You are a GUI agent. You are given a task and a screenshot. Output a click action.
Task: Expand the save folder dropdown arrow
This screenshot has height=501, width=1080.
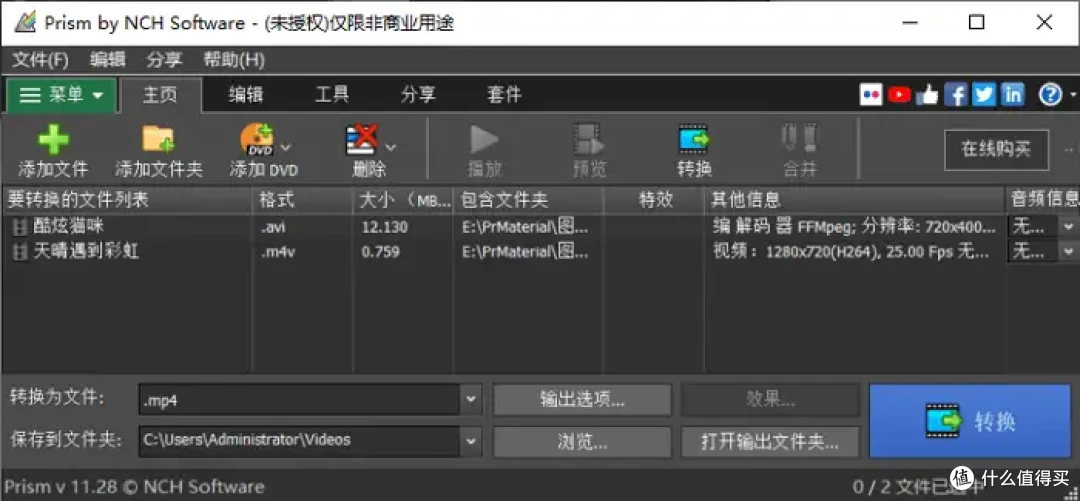point(471,440)
